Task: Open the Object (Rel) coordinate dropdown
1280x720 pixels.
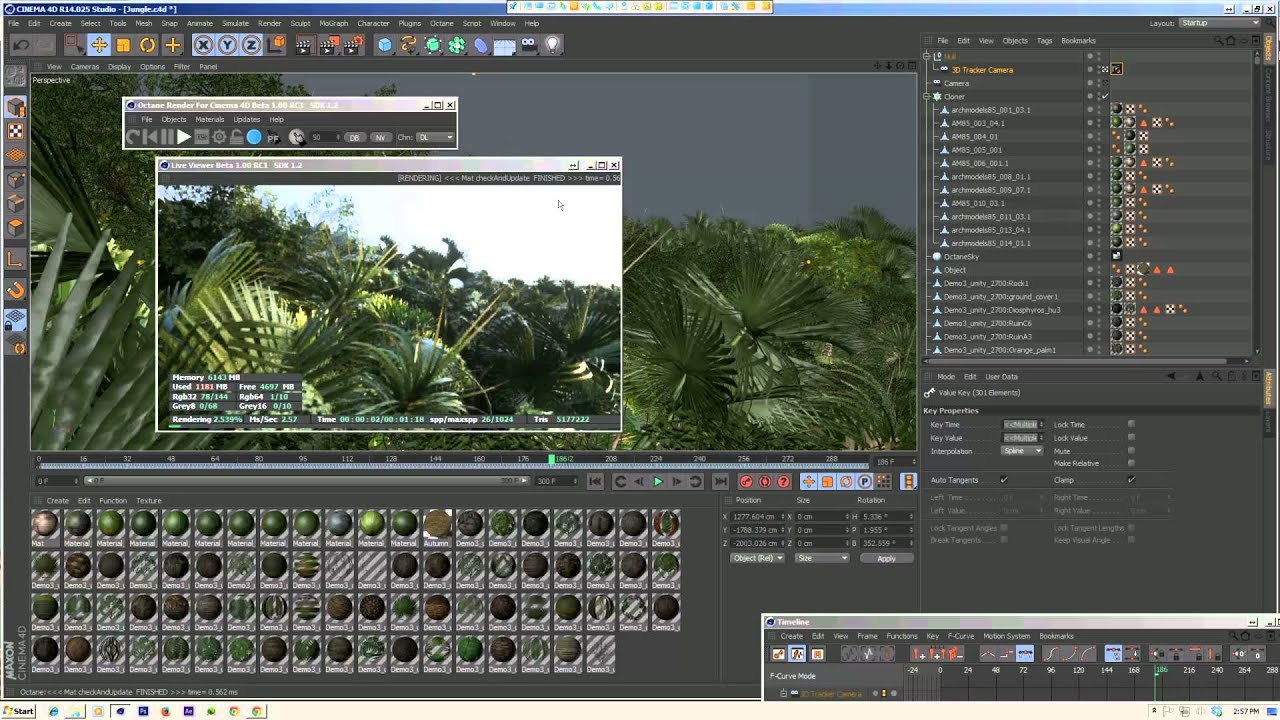Action: (x=758, y=558)
